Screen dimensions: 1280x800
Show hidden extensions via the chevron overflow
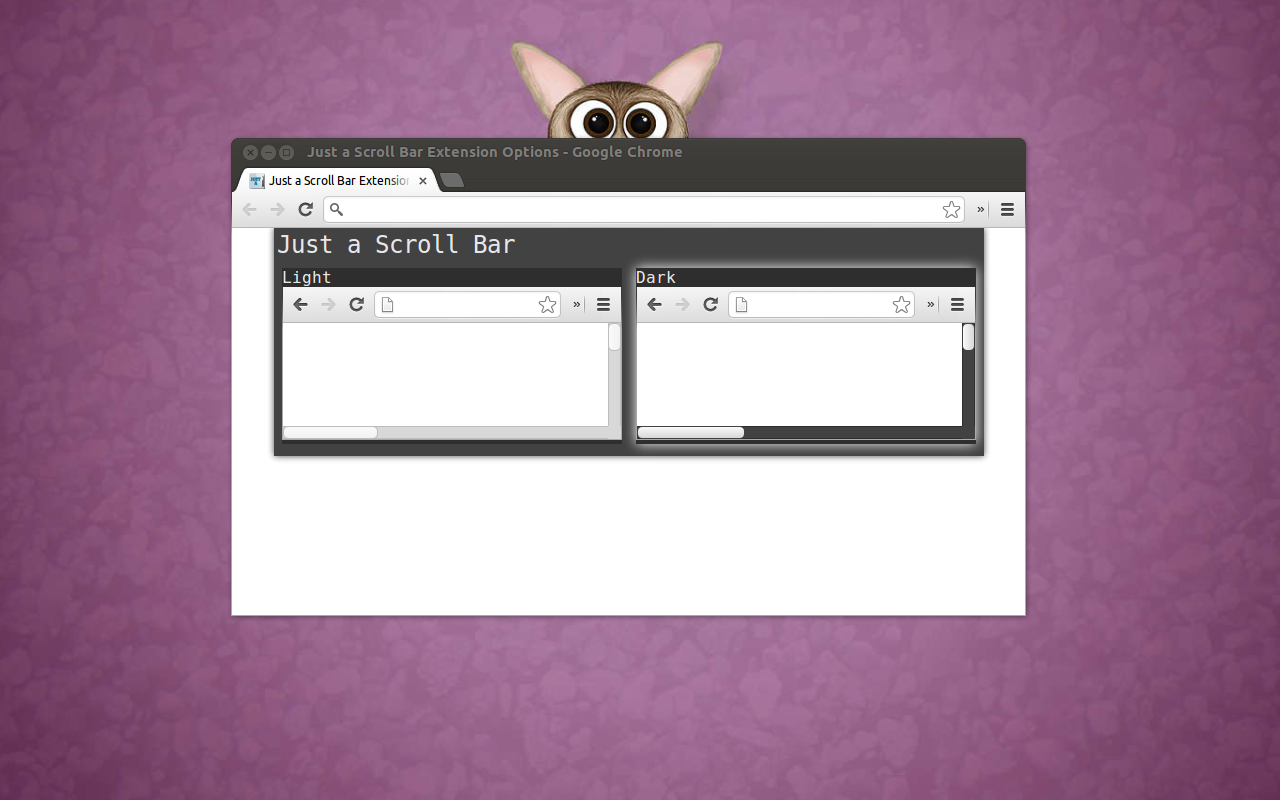tap(981, 210)
